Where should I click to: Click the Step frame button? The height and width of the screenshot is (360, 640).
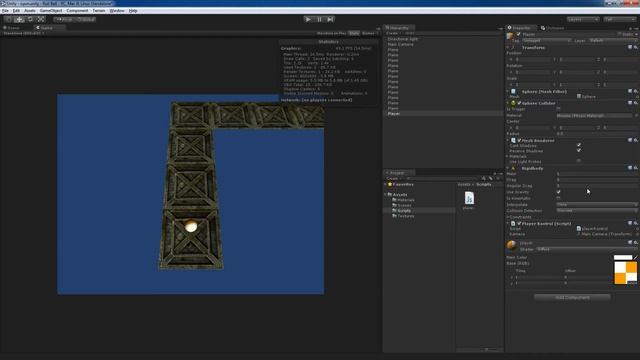(330, 19)
